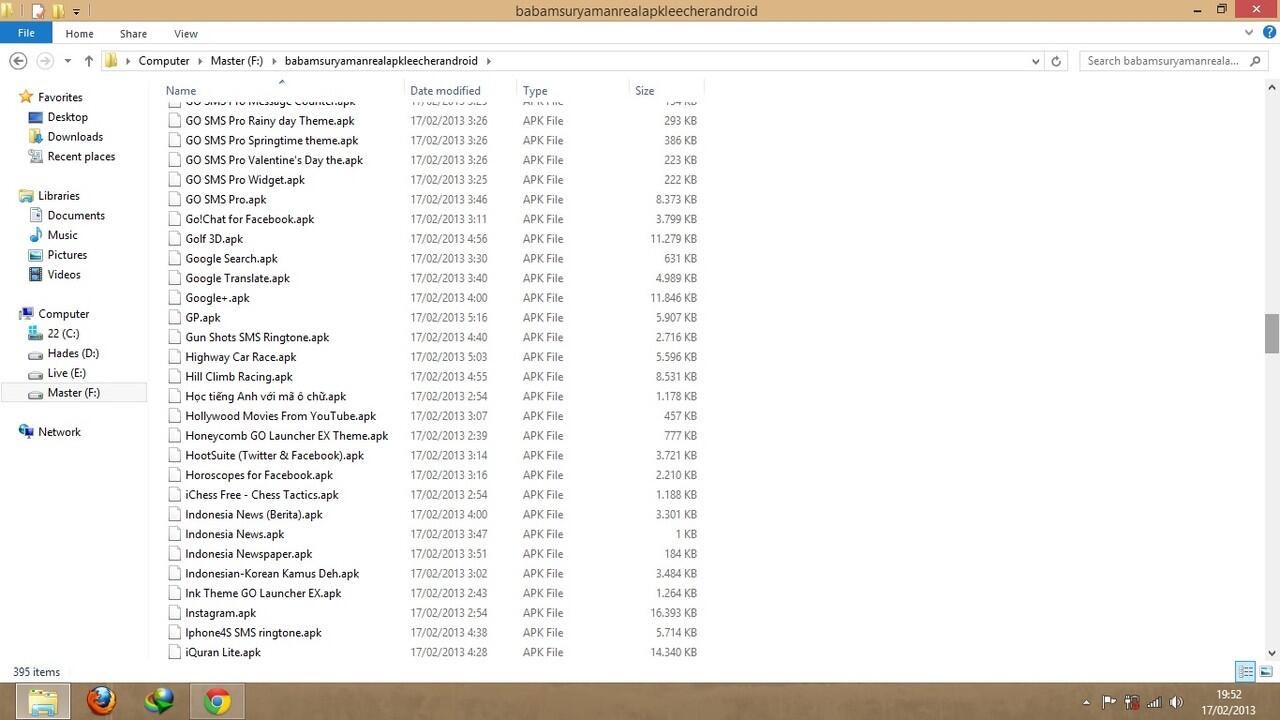Select file name Indonesia Newspaper.apk
This screenshot has width=1280, height=720.
[x=249, y=554]
